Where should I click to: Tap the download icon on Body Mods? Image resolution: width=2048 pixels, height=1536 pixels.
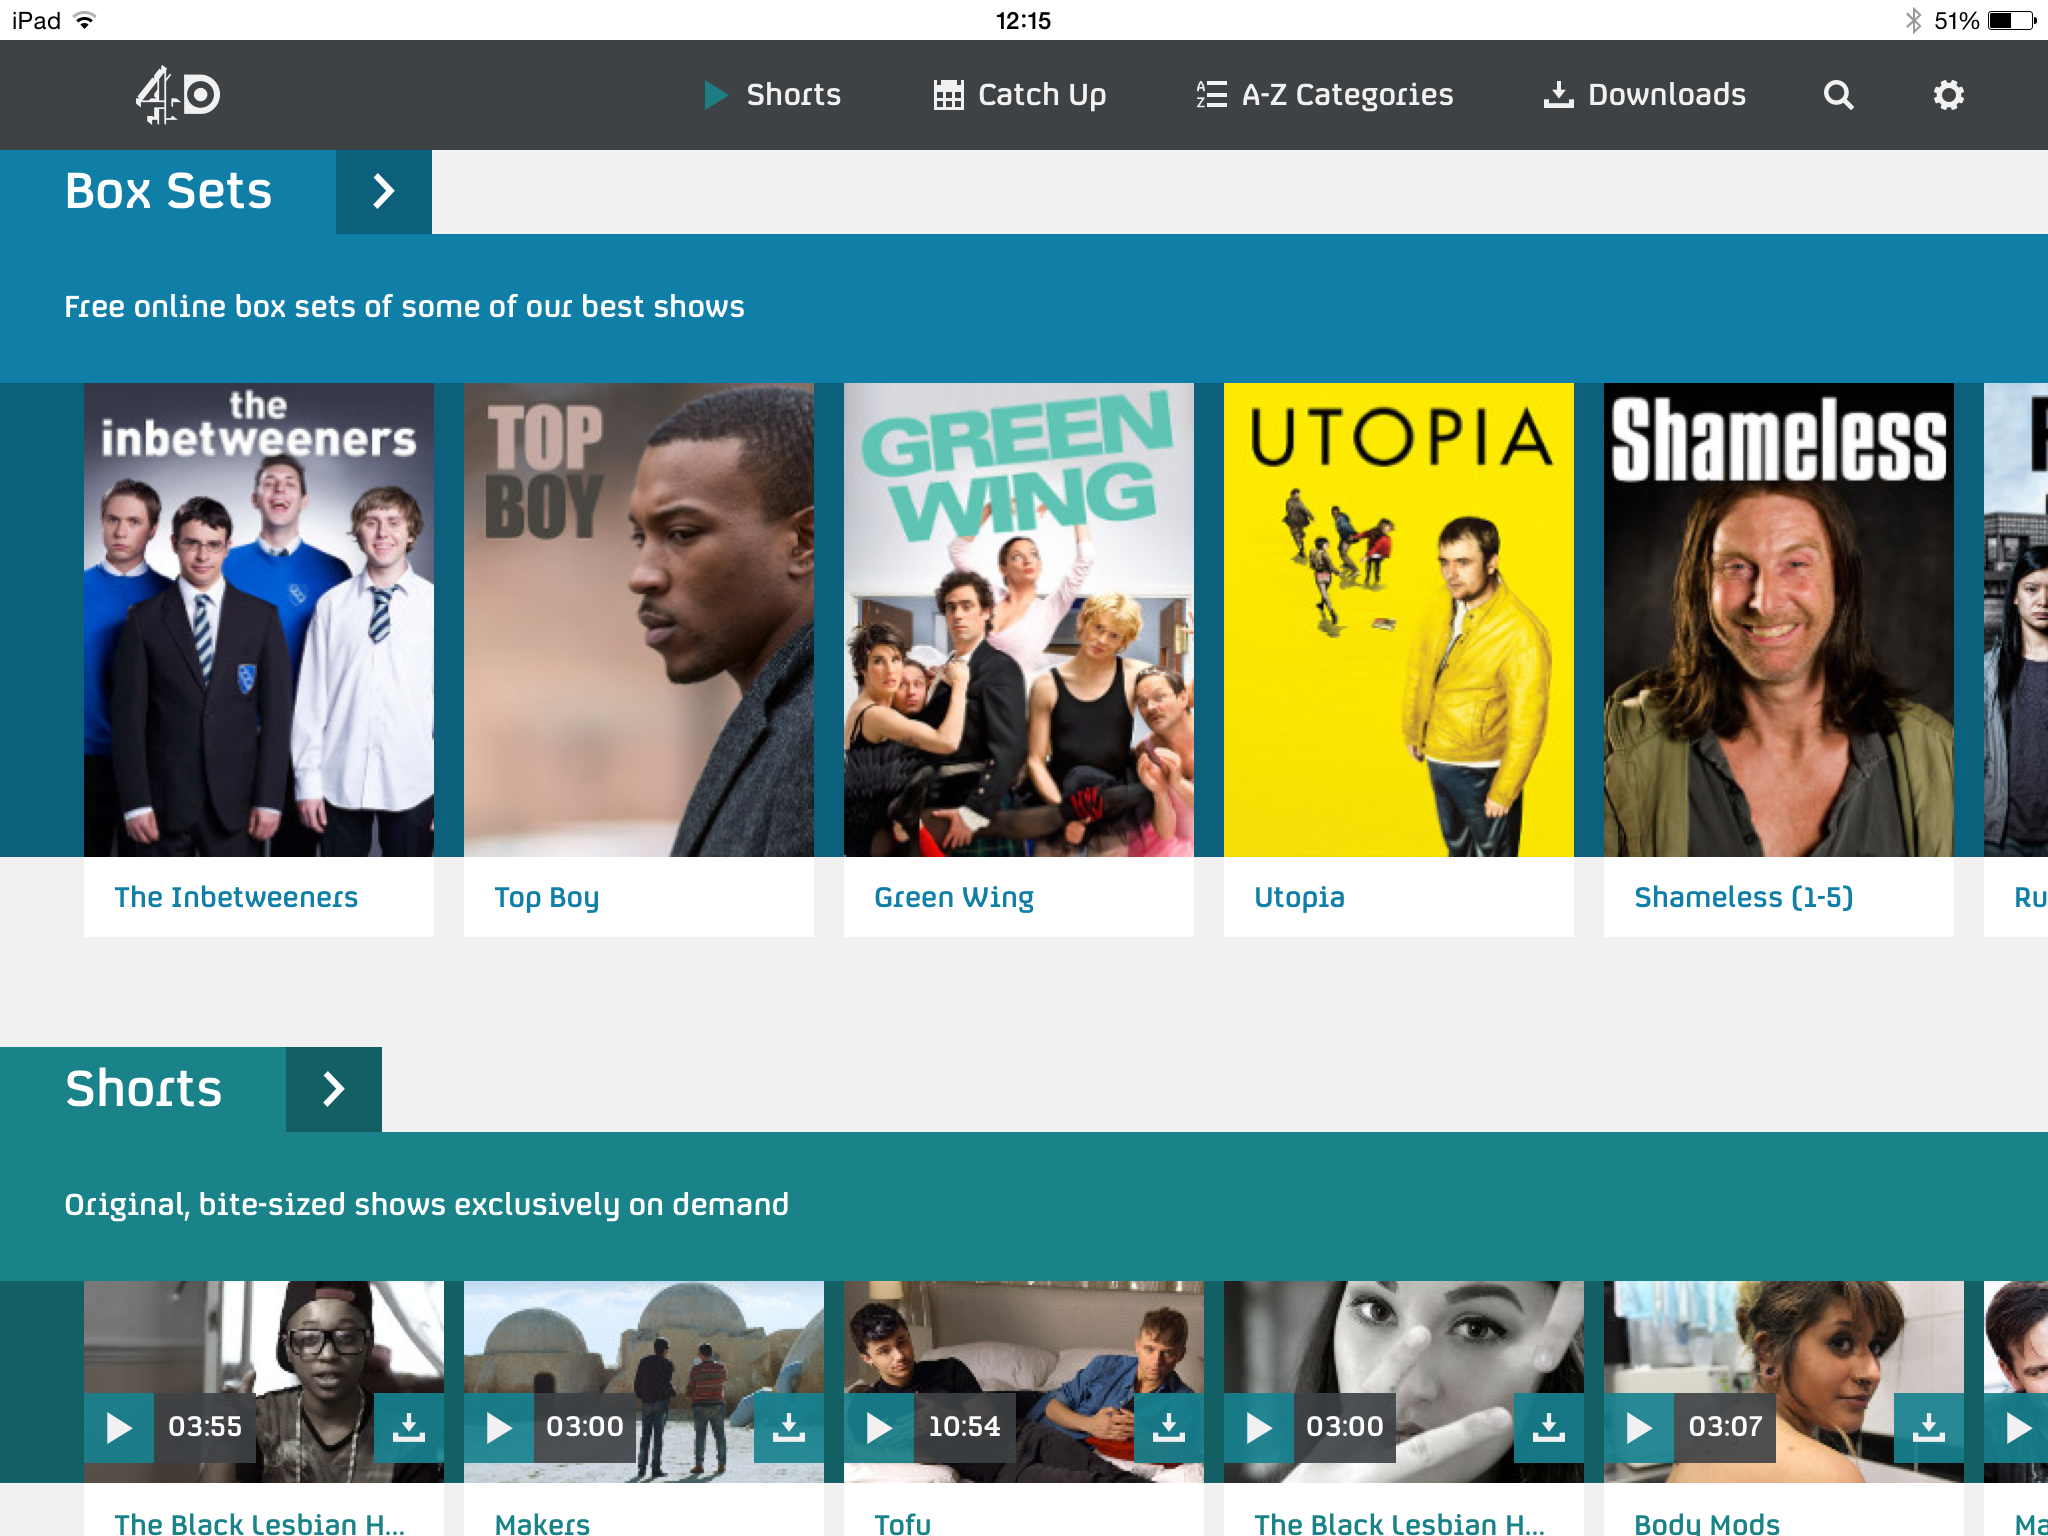pyautogui.click(x=1930, y=1428)
